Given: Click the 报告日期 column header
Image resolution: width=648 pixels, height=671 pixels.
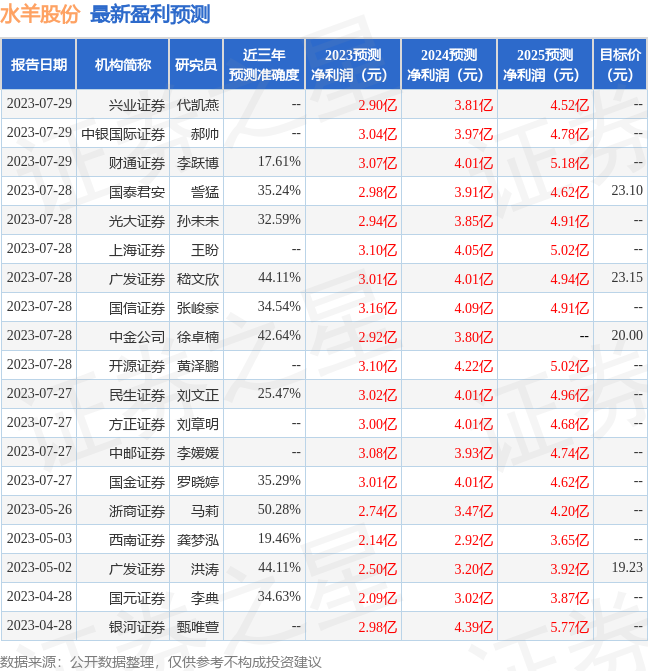Looking at the screenshot, I should pos(39,65).
